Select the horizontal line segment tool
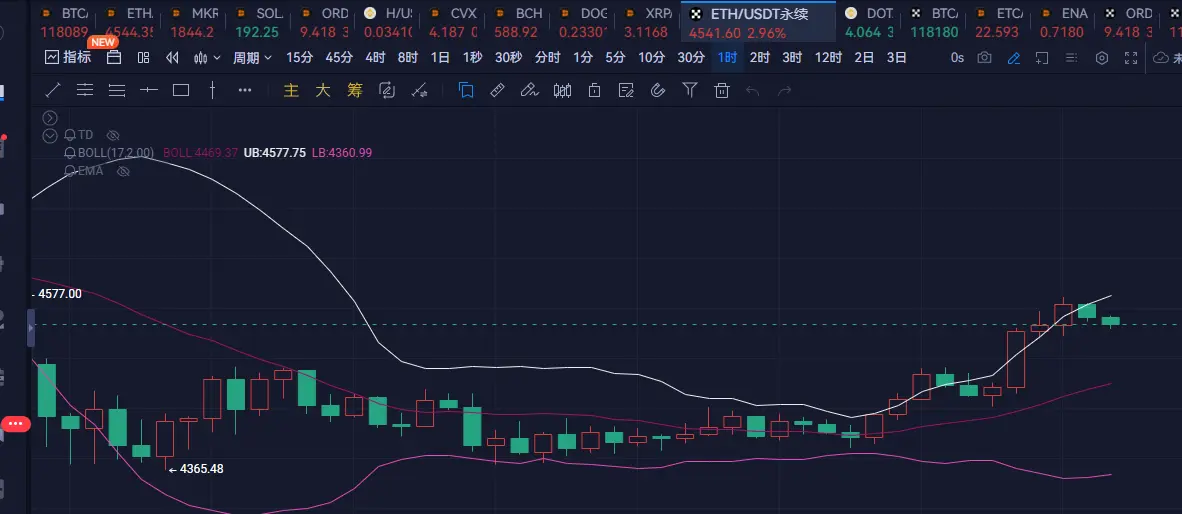 [x=149, y=90]
